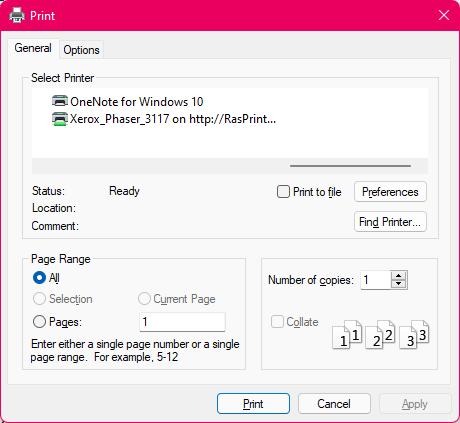Open printer Preferences

390,192
